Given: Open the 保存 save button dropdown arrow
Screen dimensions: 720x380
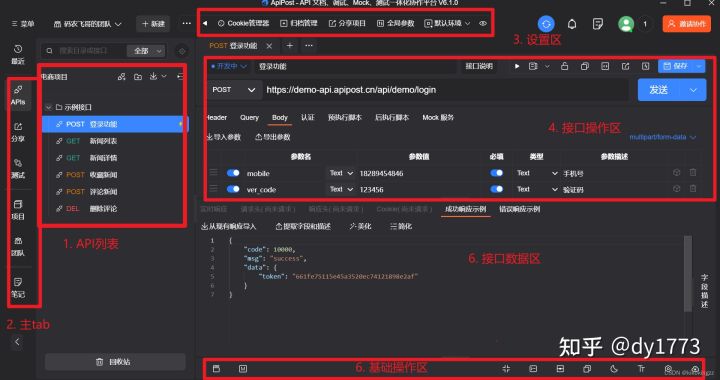Looking at the screenshot, I should click(x=699, y=67).
